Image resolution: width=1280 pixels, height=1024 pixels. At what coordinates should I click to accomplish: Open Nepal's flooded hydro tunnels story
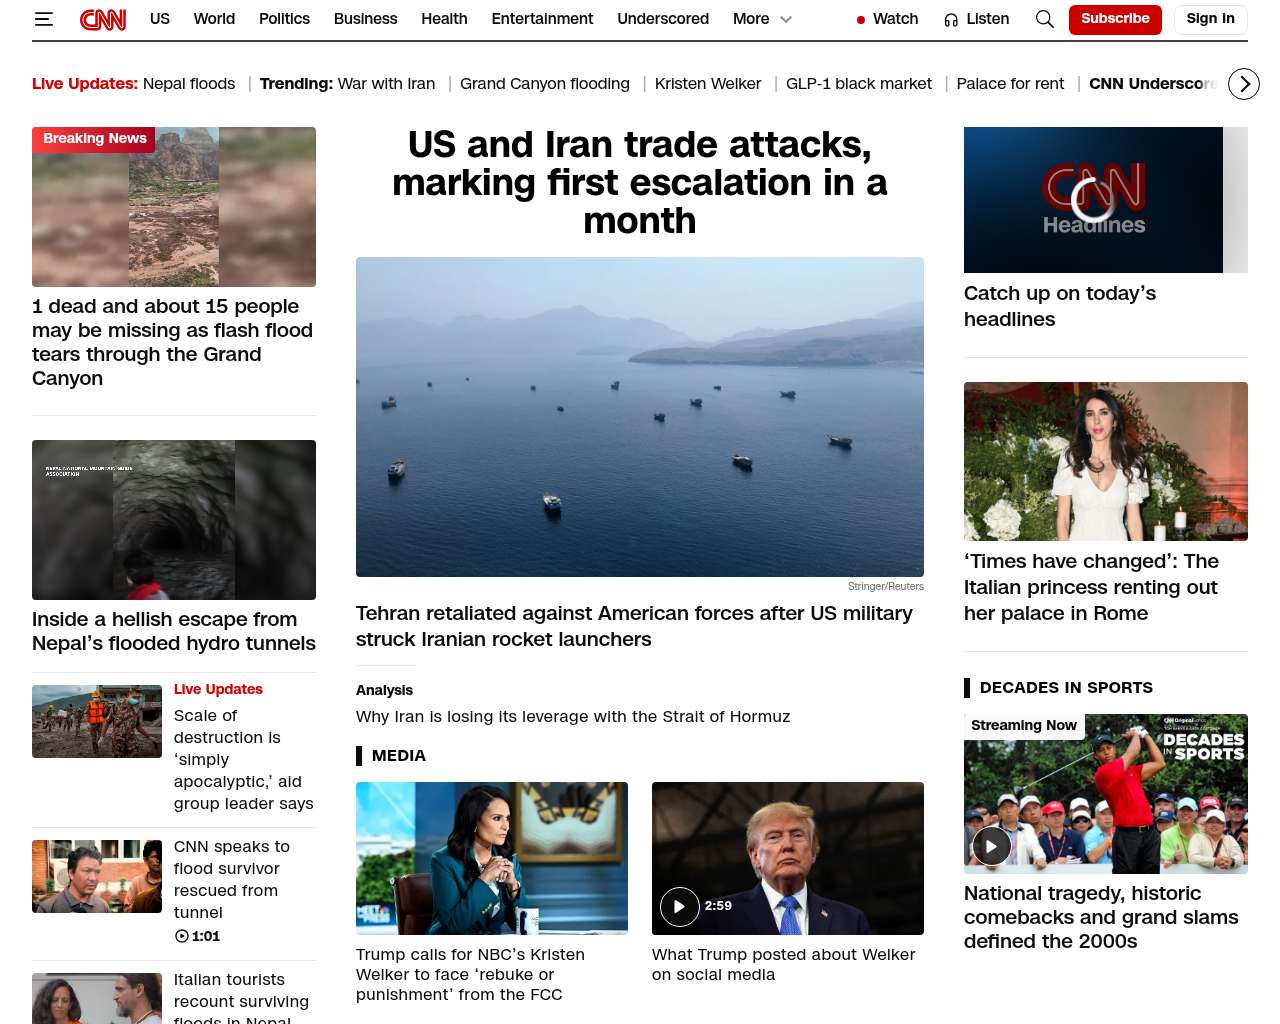[174, 631]
